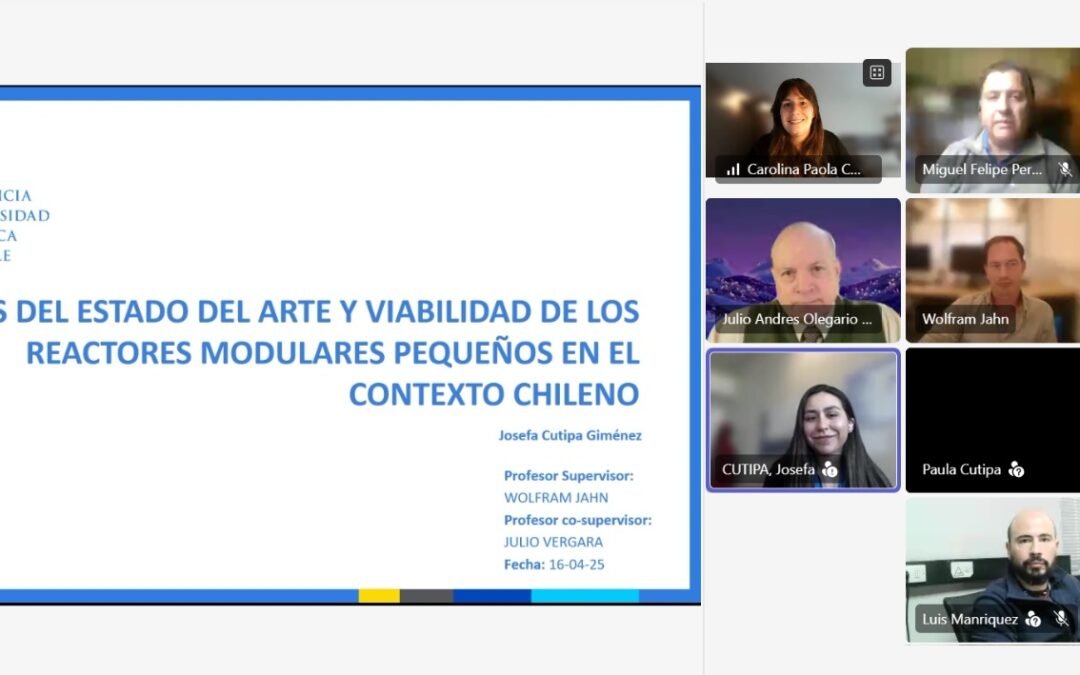Click the Miguel Felipe Per... name label
This screenshot has width=1080, height=675.
(x=982, y=170)
